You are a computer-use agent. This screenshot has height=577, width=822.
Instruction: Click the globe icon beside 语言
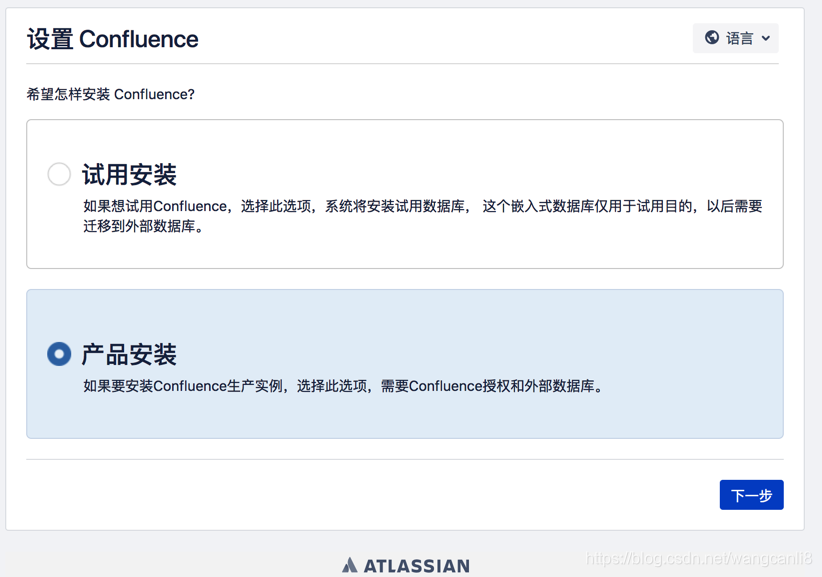[712, 38]
